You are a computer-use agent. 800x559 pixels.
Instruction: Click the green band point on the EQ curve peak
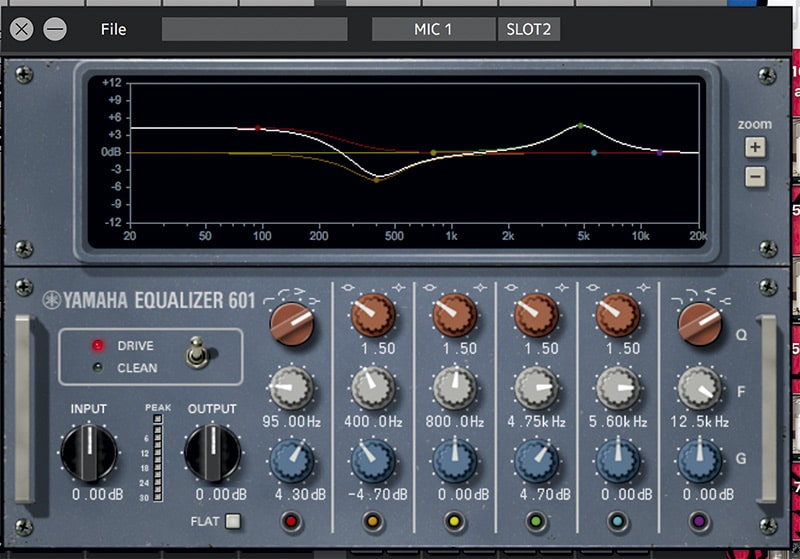point(581,125)
